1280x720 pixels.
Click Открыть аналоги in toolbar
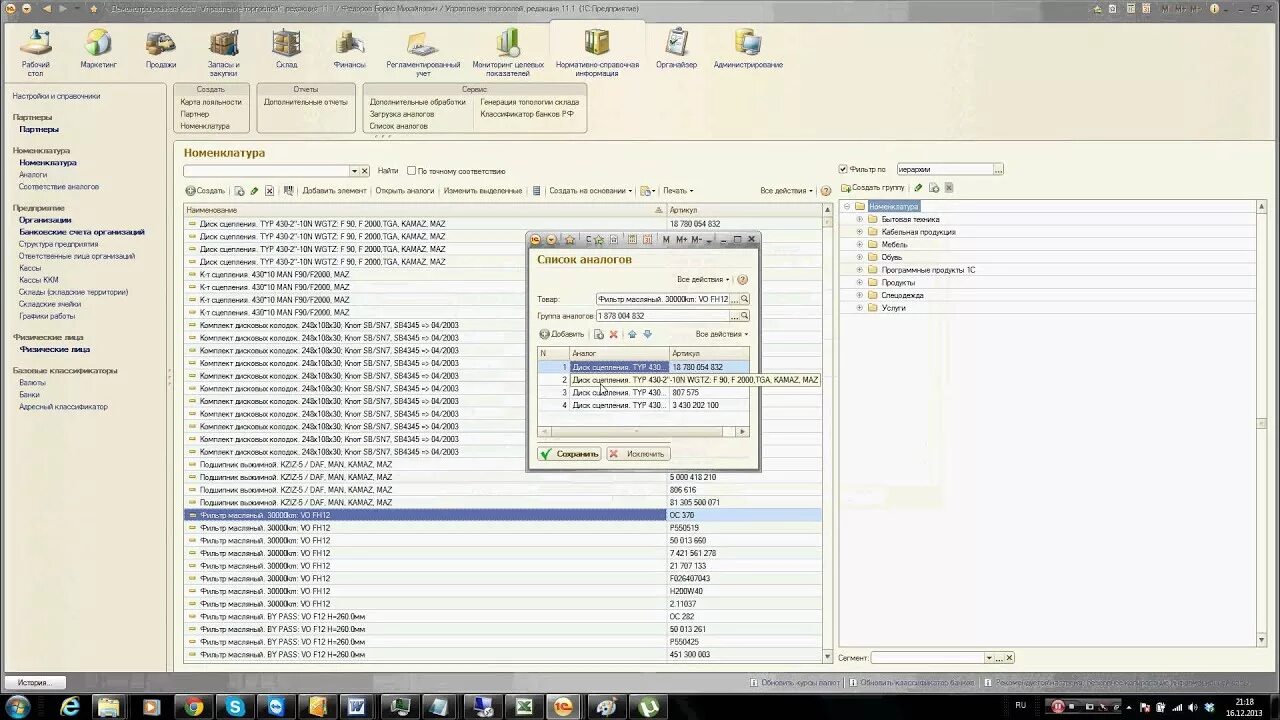click(405, 191)
